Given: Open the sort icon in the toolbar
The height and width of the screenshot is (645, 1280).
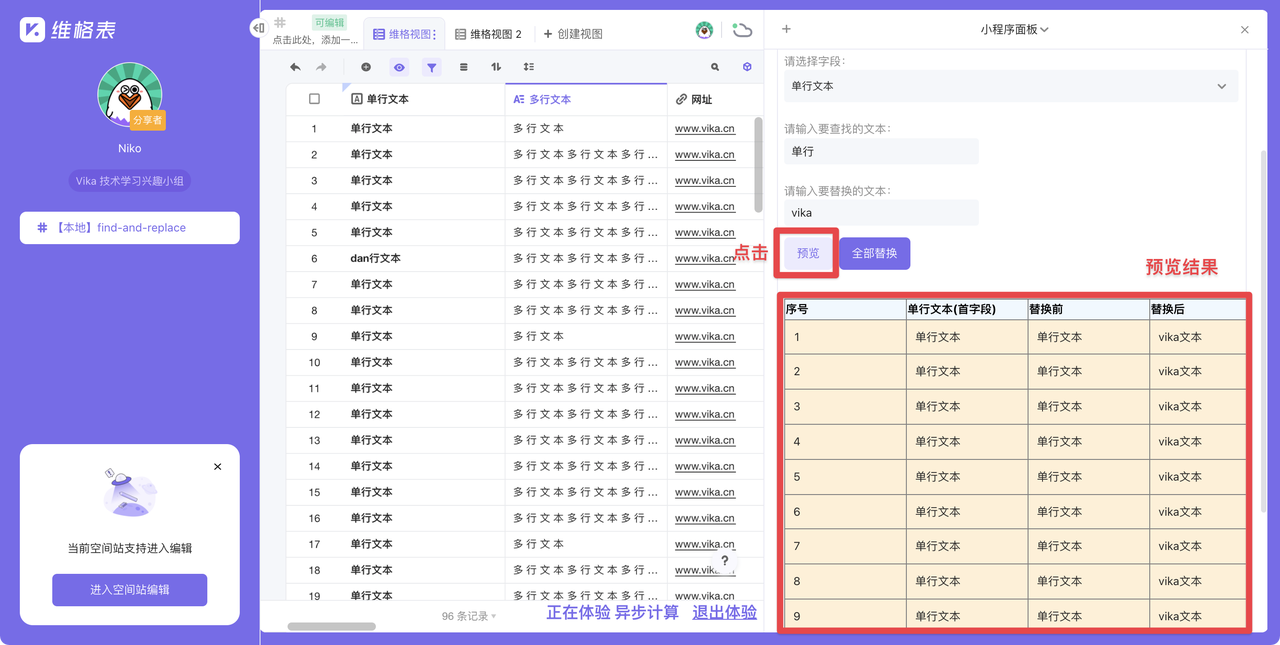Looking at the screenshot, I should point(497,66).
